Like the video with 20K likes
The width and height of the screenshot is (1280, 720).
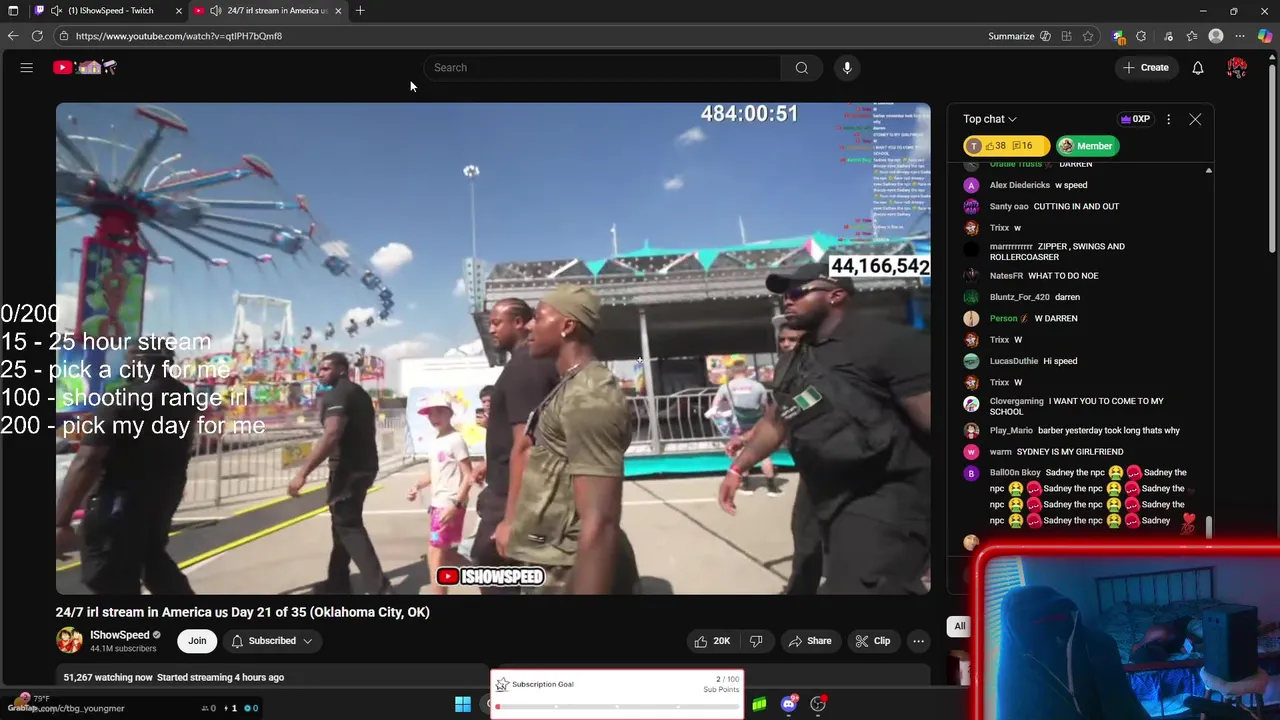point(712,641)
